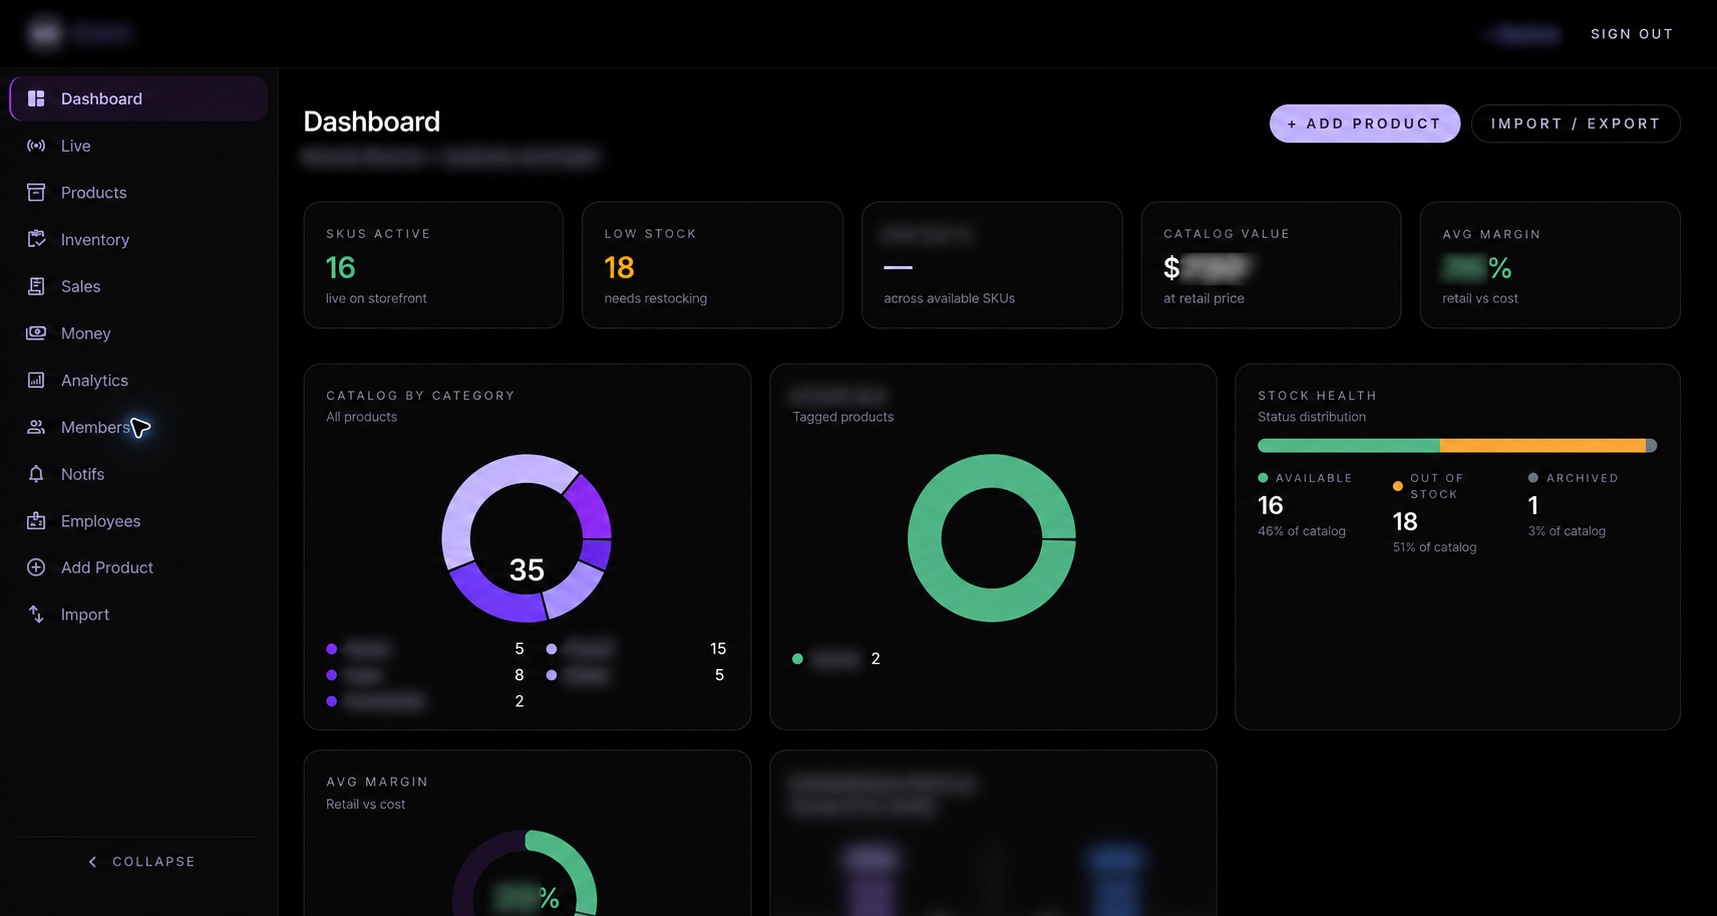Go to the Live section
This screenshot has height=916, width=1717.
[x=139, y=145]
